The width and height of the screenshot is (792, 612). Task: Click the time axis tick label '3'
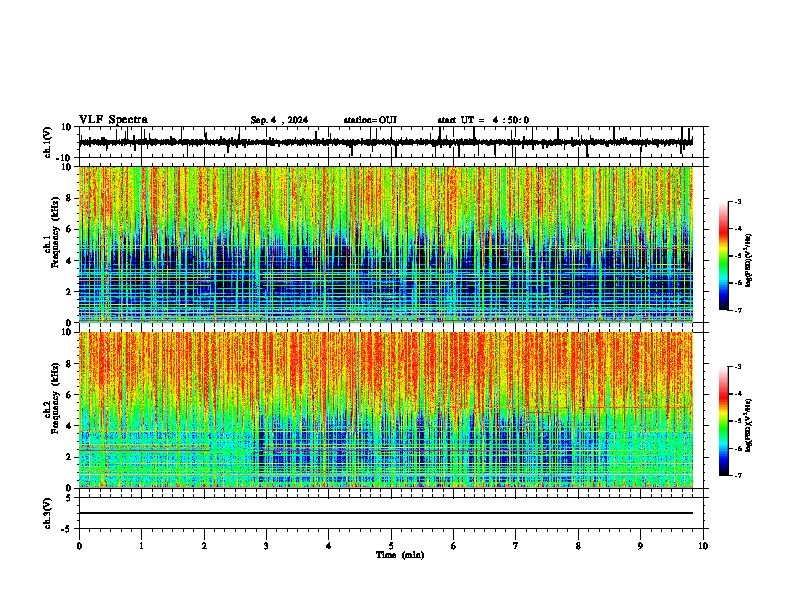[x=266, y=546]
